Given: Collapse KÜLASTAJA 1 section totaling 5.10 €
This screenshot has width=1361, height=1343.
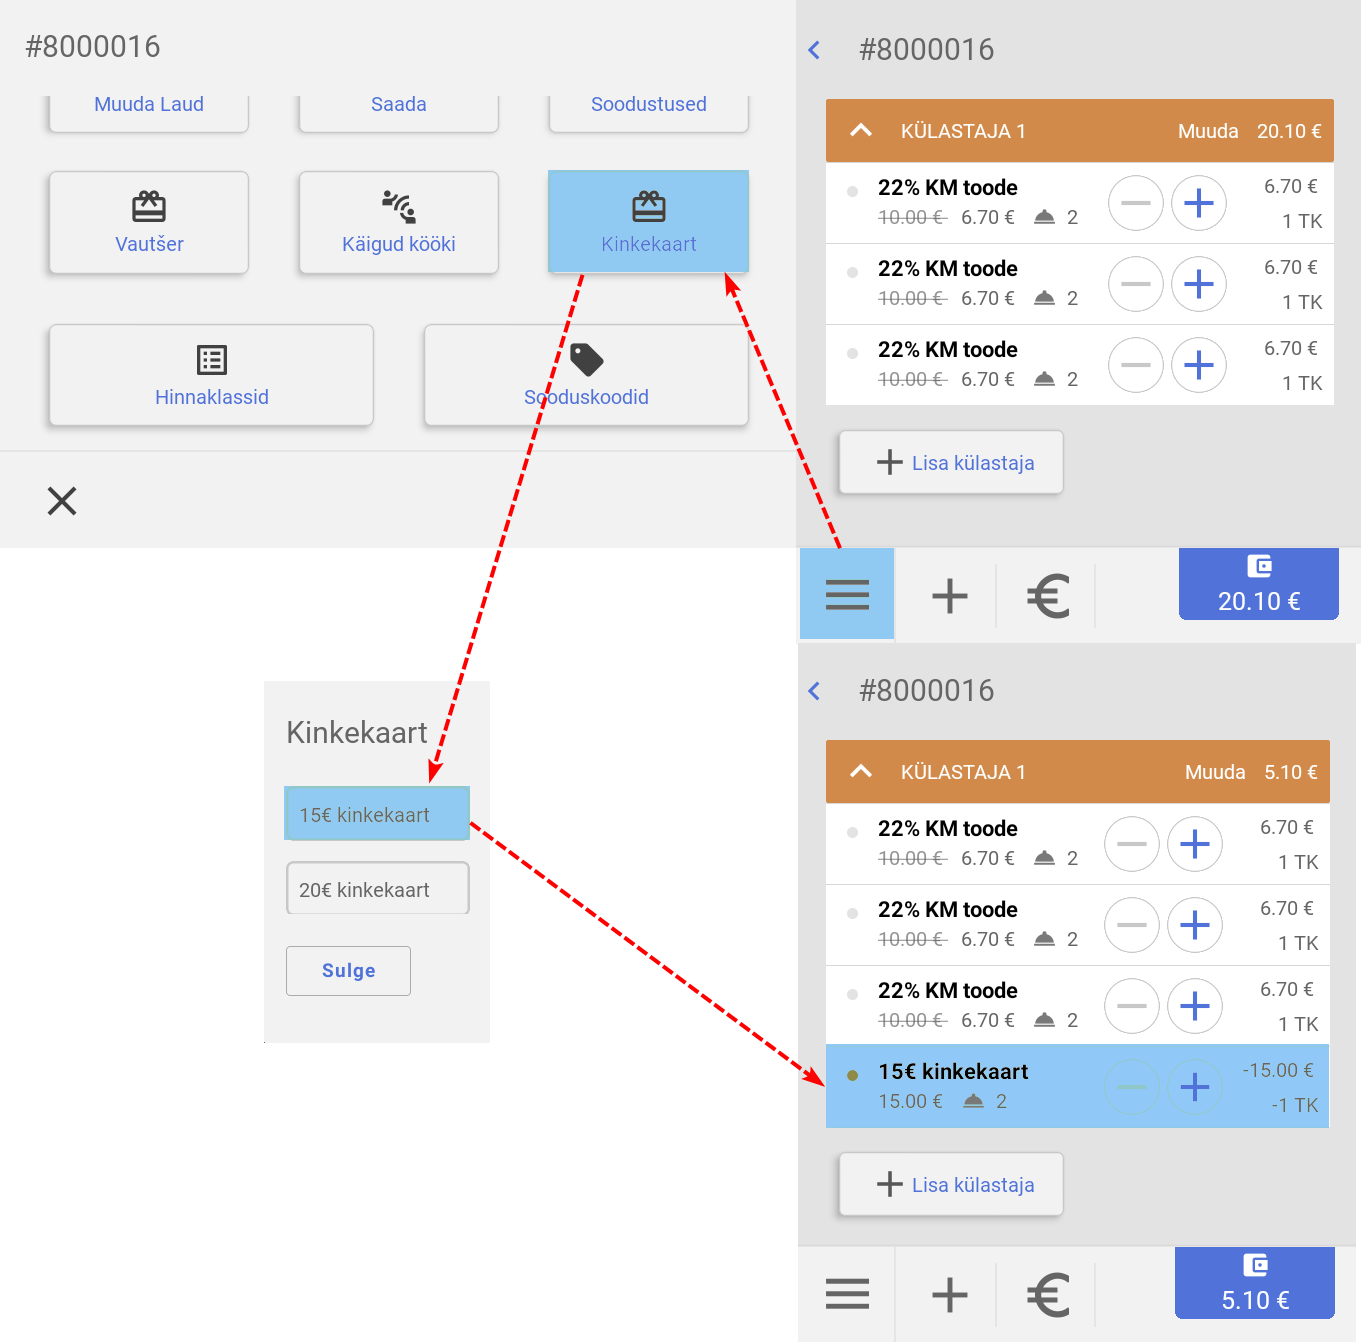Looking at the screenshot, I should point(861,772).
